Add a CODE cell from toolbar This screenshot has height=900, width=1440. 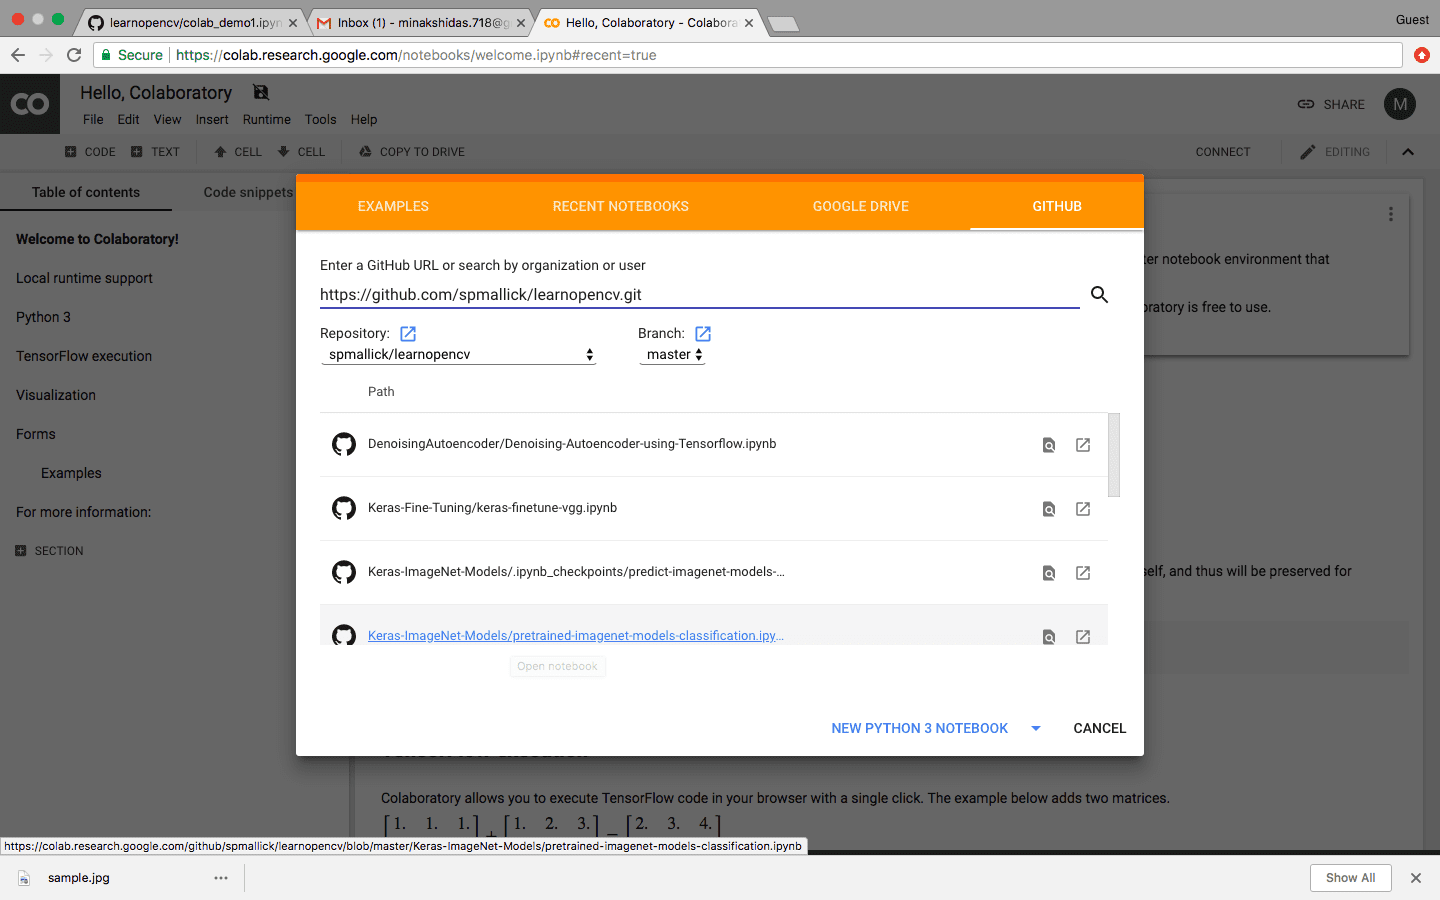point(90,152)
